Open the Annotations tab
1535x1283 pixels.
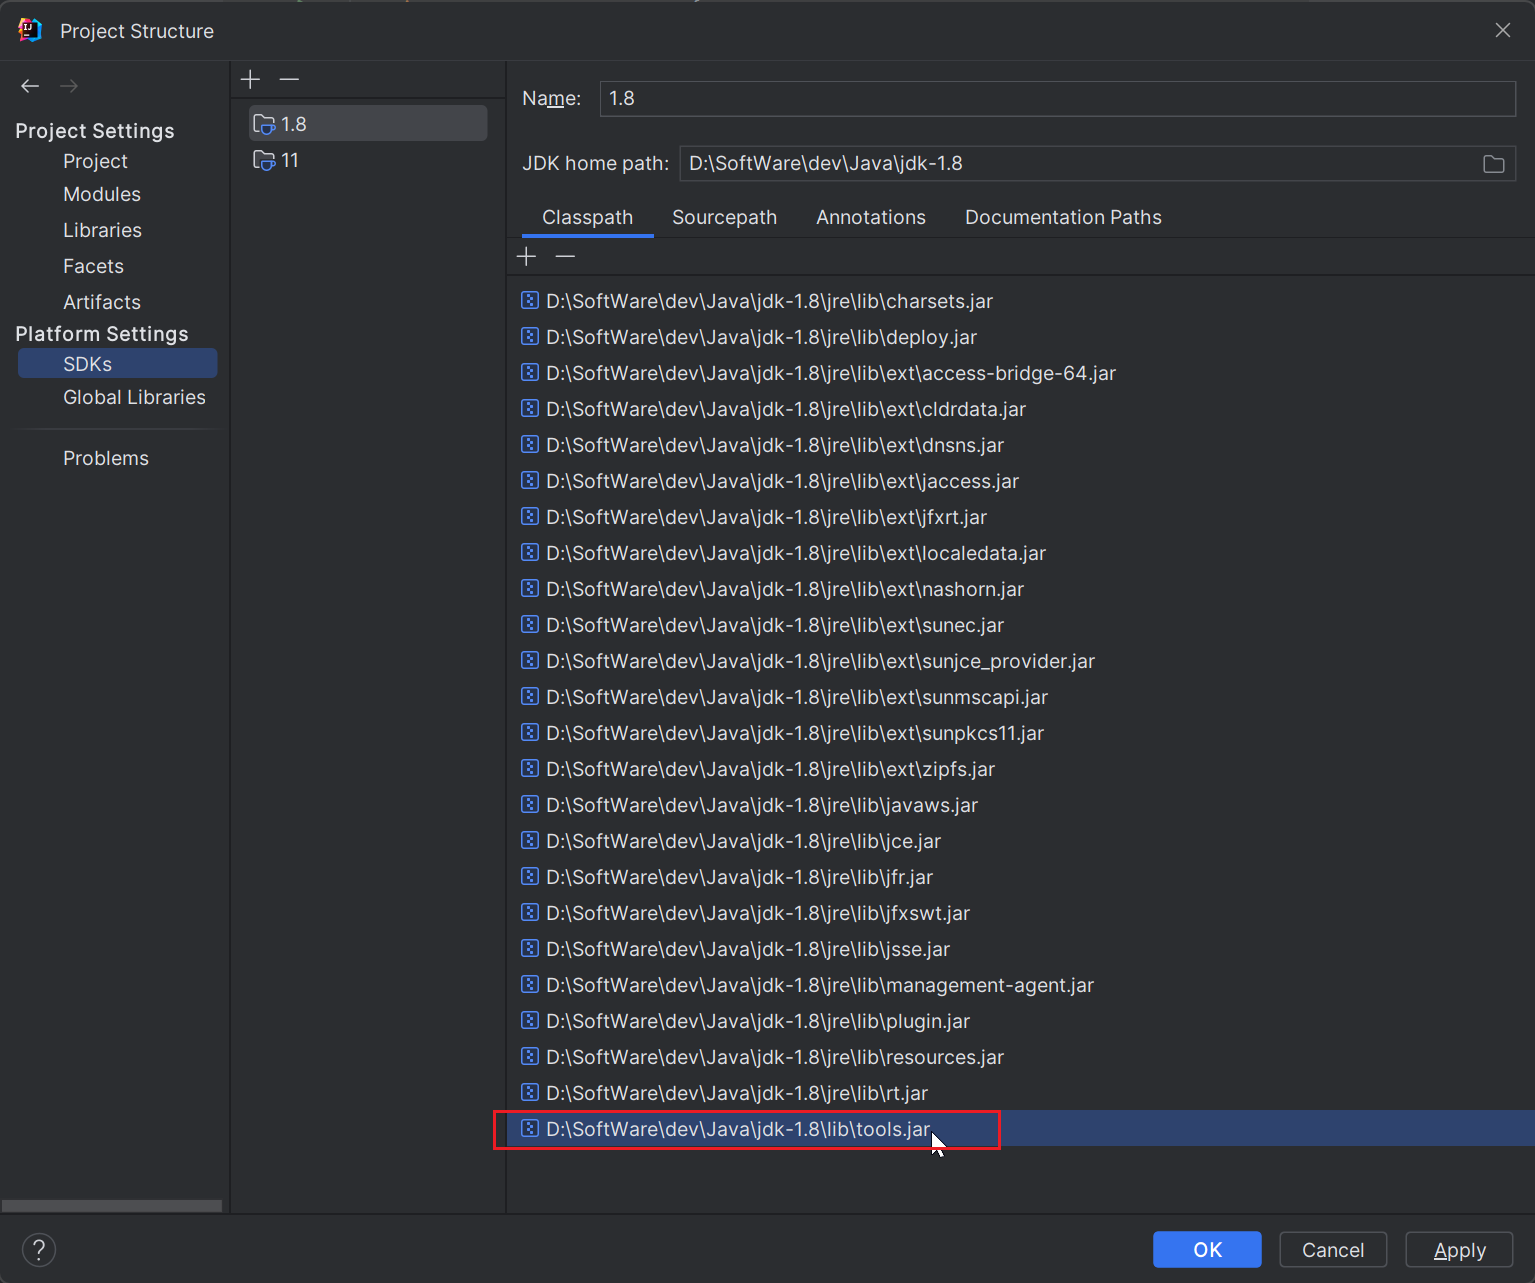click(871, 217)
